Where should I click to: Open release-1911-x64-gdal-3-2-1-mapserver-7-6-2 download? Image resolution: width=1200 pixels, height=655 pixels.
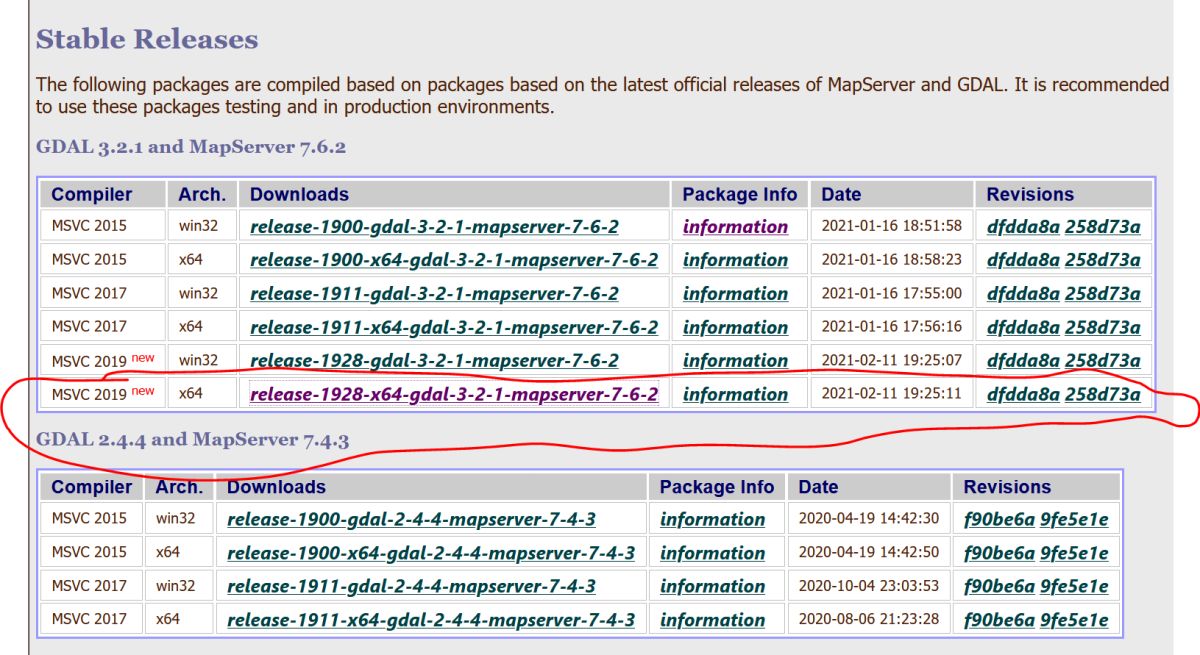pos(454,327)
